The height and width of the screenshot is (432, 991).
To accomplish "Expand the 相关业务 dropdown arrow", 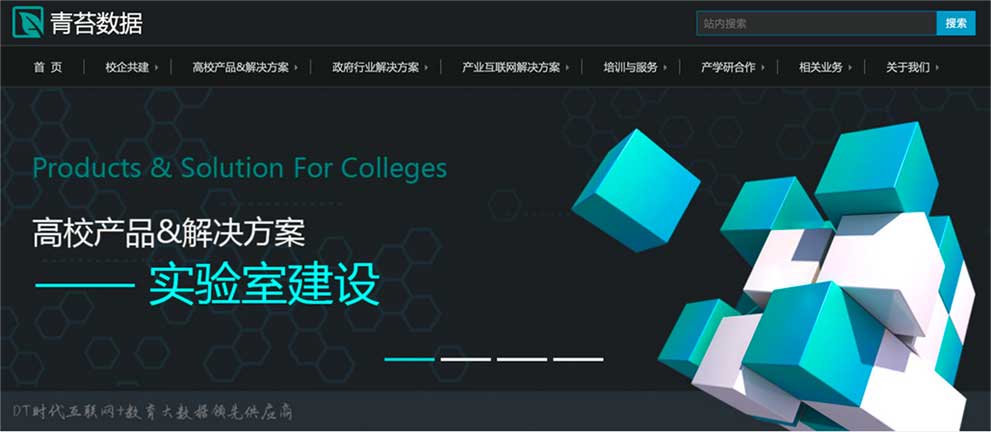I will (850, 68).
